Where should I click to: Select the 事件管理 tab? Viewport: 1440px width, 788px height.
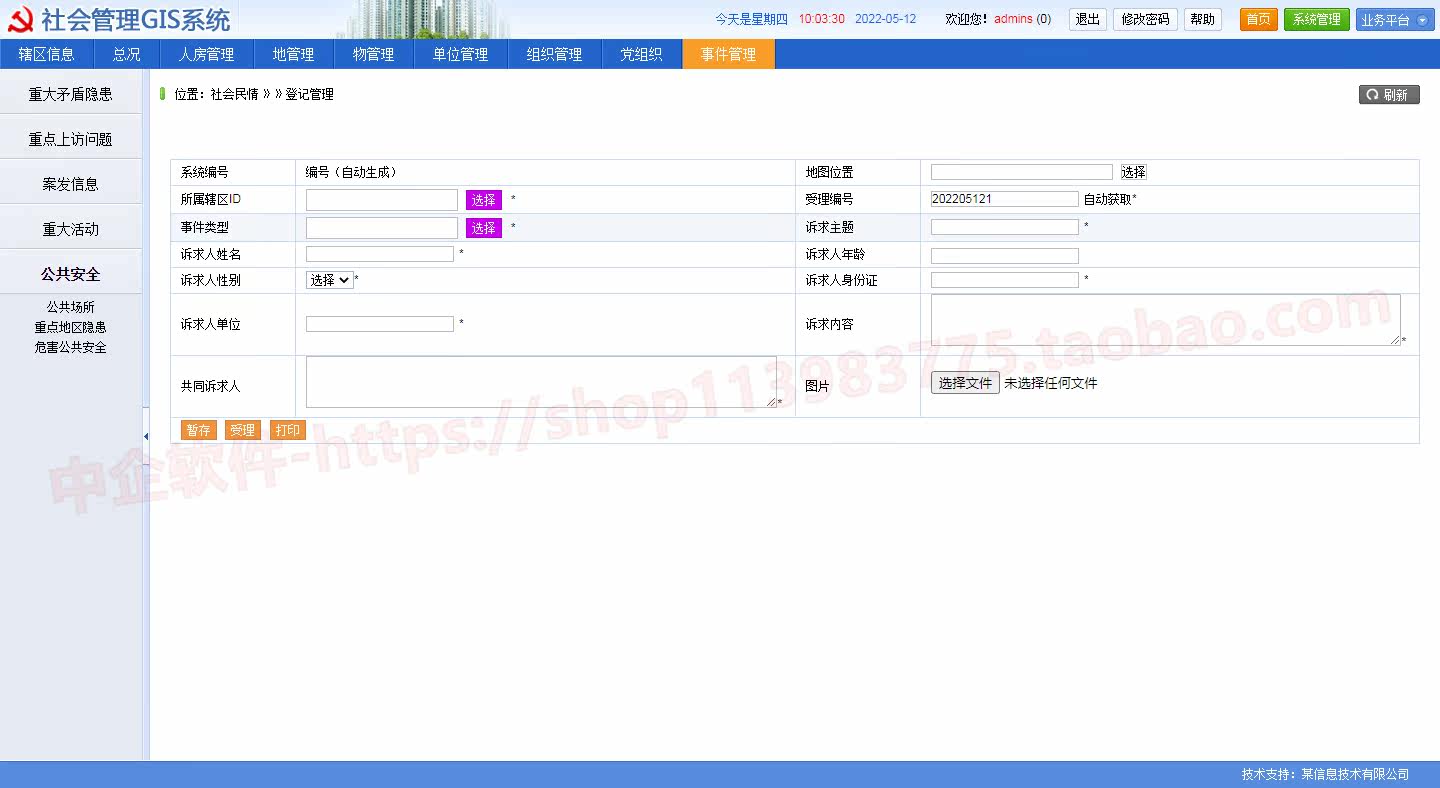click(729, 54)
